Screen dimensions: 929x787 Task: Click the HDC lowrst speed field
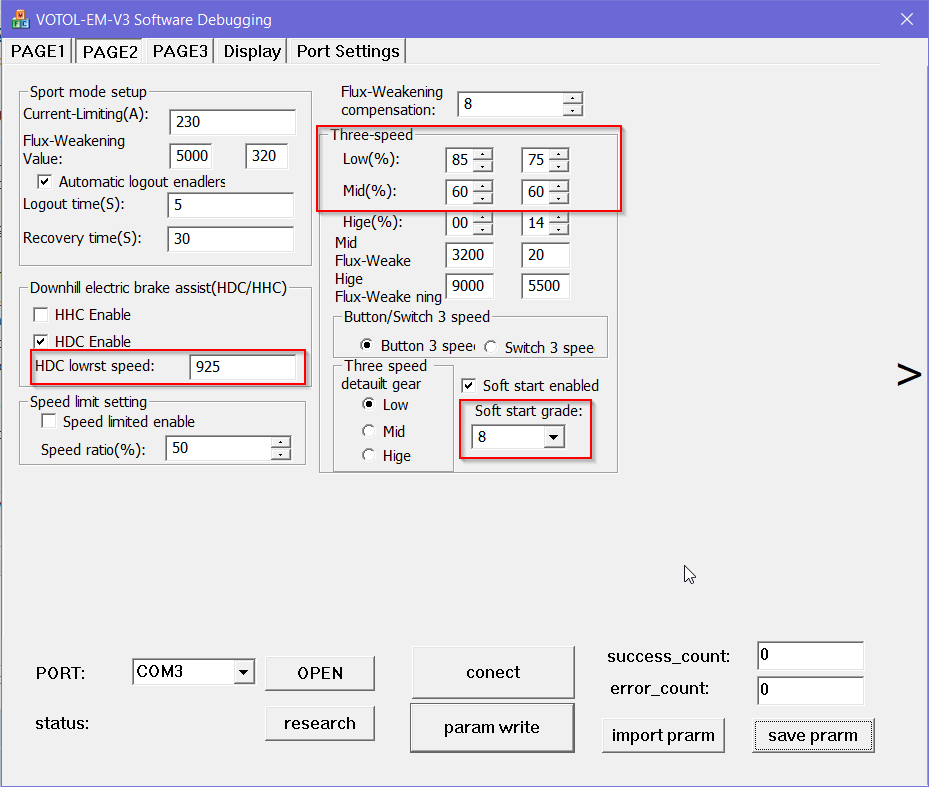pyautogui.click(x=242, y=366)
